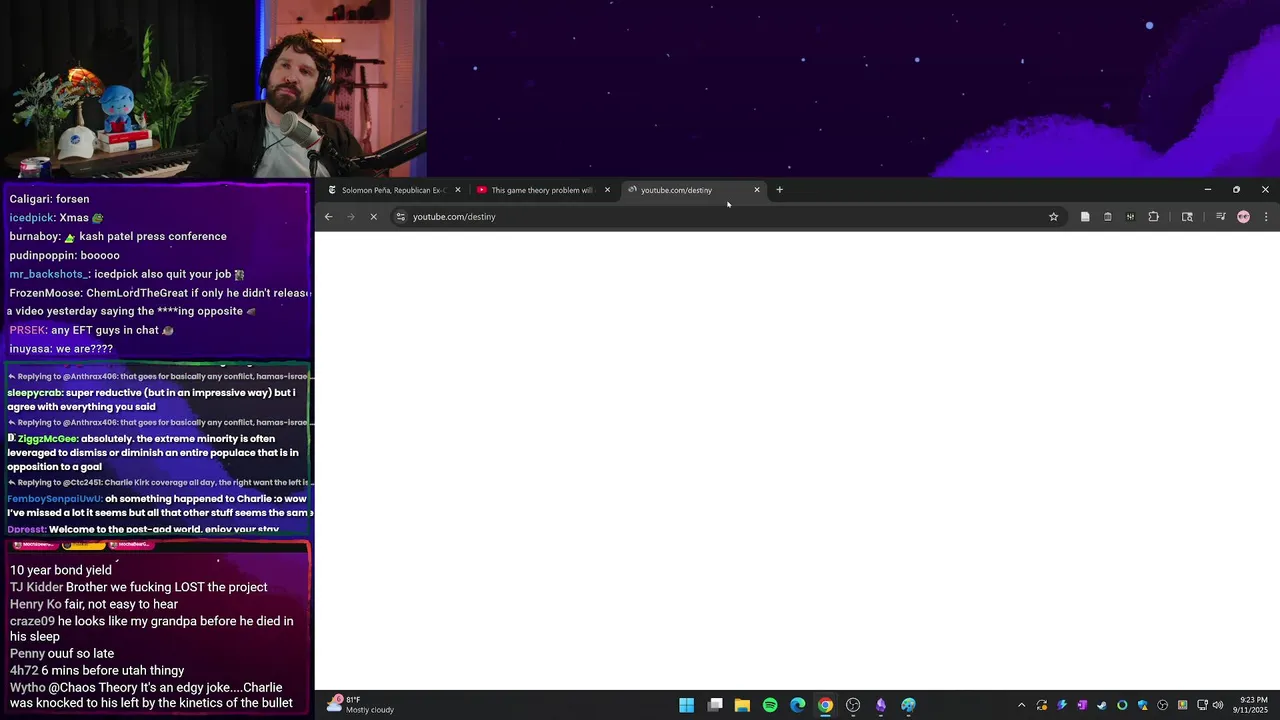Viewport: 1280px width, 720px height.
Task: Close the Solomon Peña tab
Action: (x=458, y=190)
